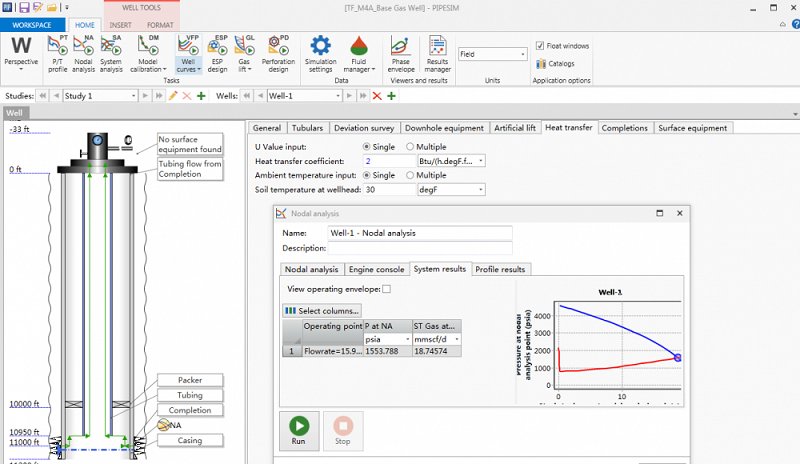Image resolution: width=800 pixels, height=464 pixels.
Task: Open System analysis tool
Action: [111, 54]
